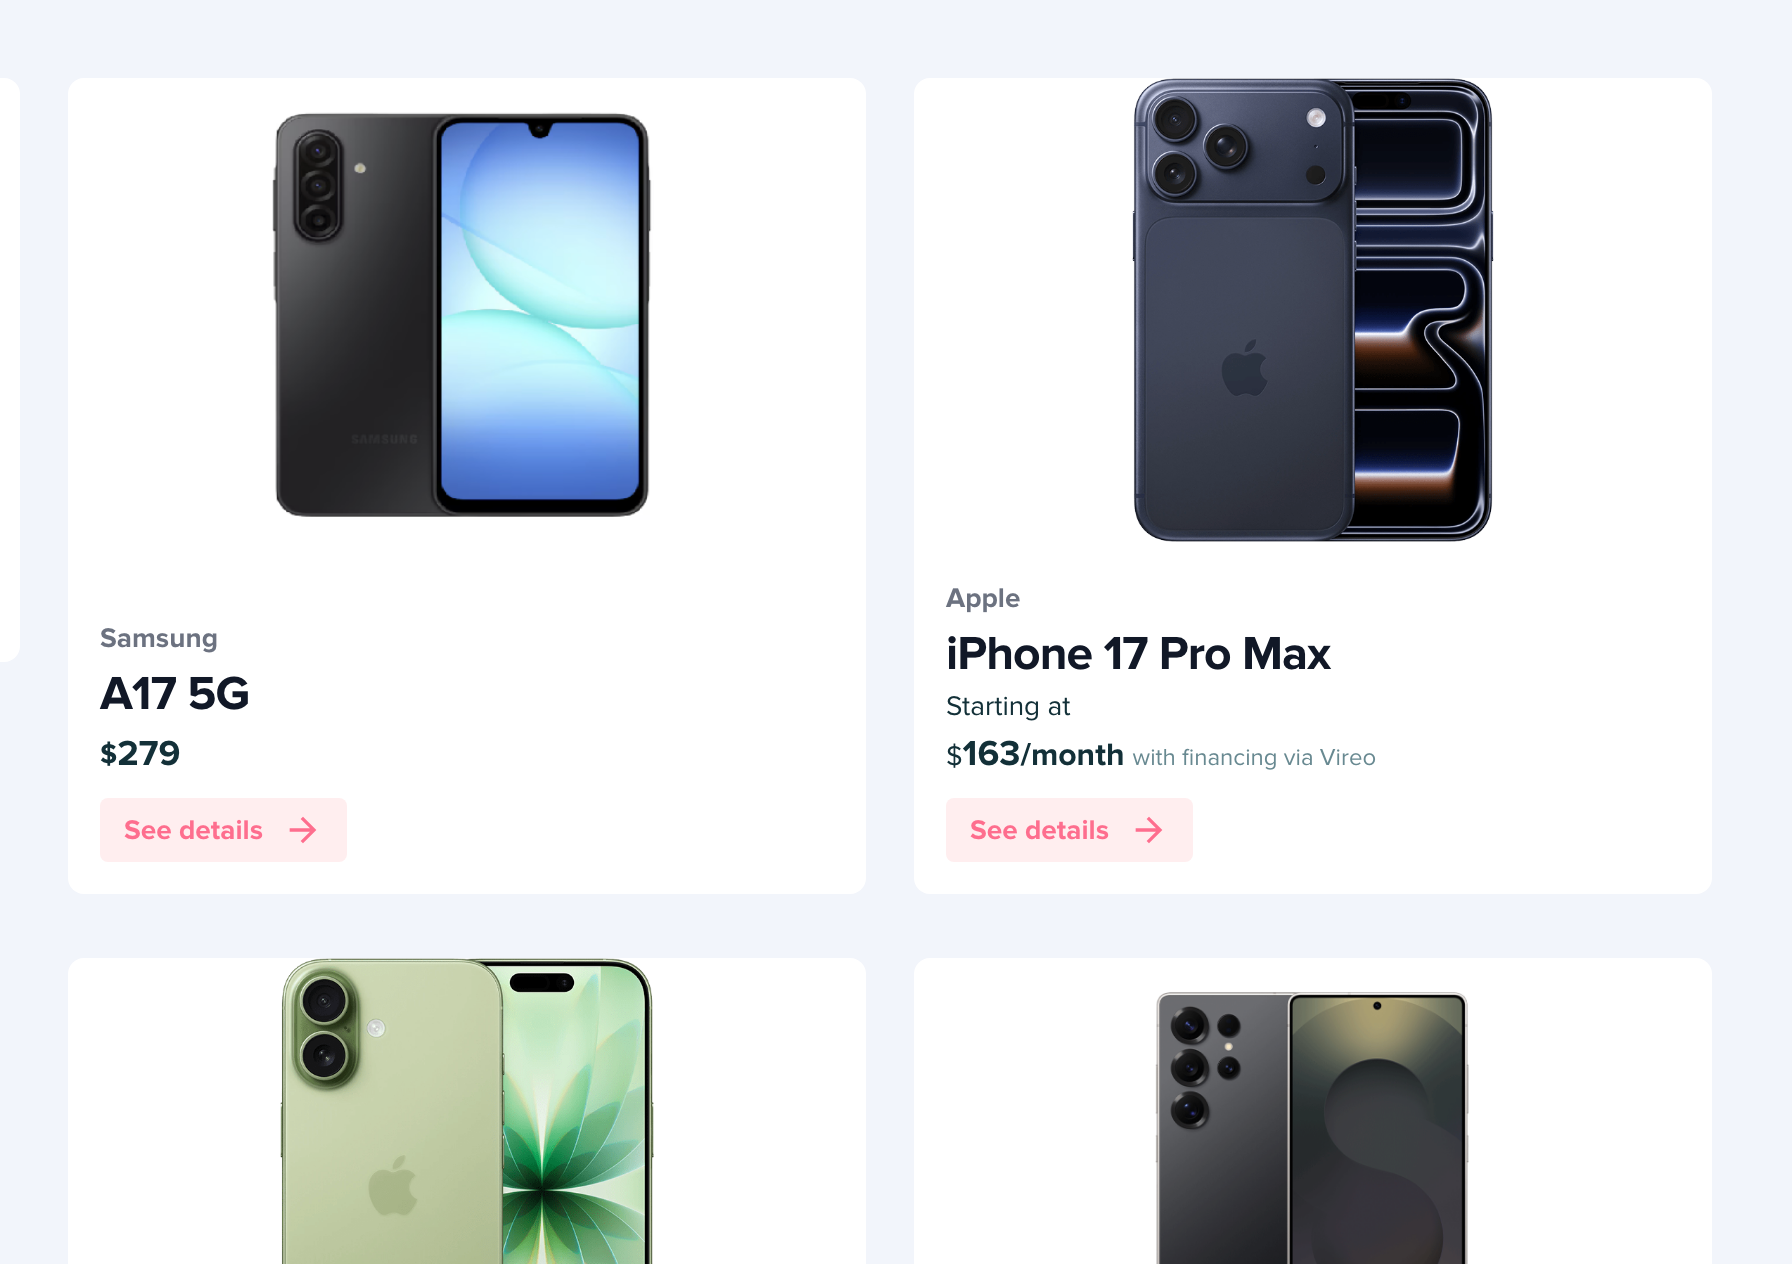Click the Apple logo on the blue iPhone
Screen dimensions: 1792x1264
coord(1244,368)
